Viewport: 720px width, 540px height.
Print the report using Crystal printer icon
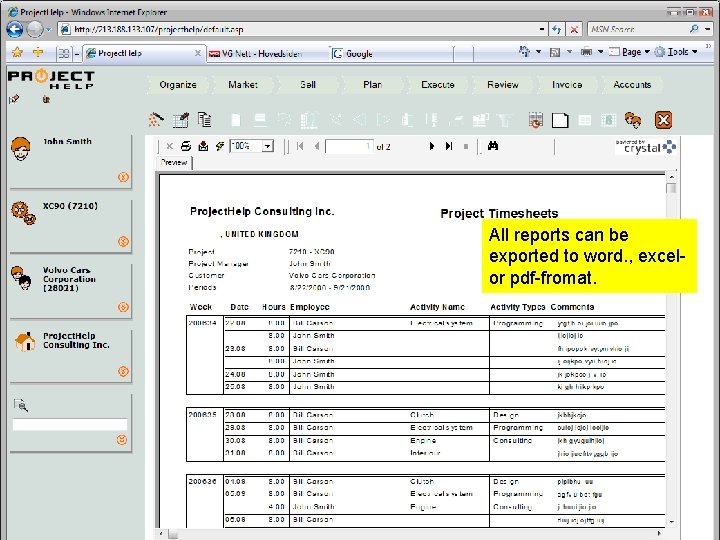tap(186, 146)
